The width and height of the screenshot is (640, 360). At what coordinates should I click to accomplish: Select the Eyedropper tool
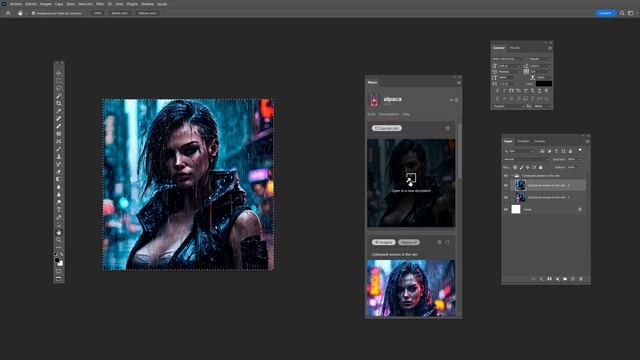59,111
